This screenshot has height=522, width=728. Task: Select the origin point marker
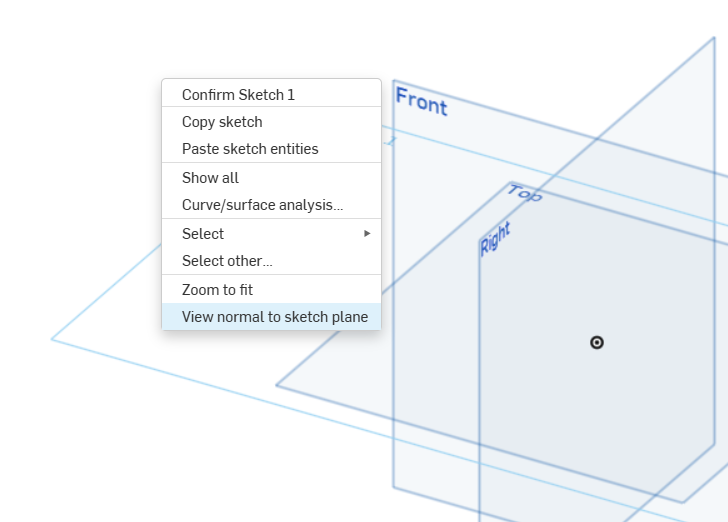pos(597,342)
